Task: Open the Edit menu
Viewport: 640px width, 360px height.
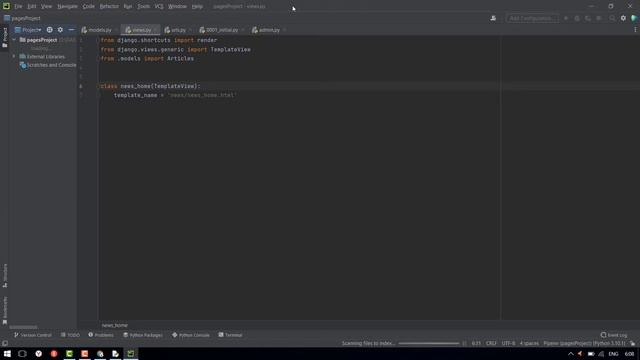Action: click(31, 6)
